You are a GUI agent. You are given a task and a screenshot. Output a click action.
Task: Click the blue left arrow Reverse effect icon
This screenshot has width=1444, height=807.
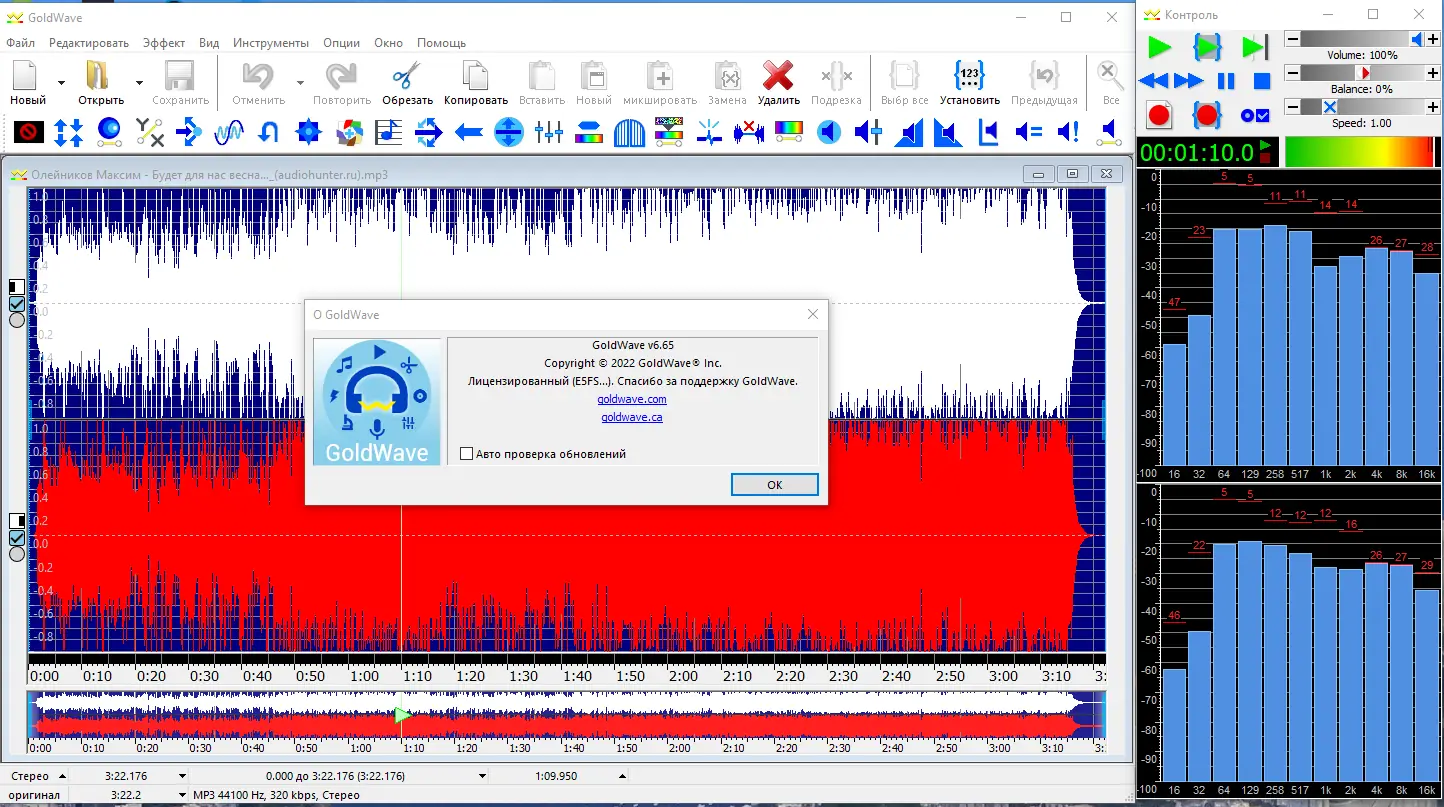[x=469, y=131]
